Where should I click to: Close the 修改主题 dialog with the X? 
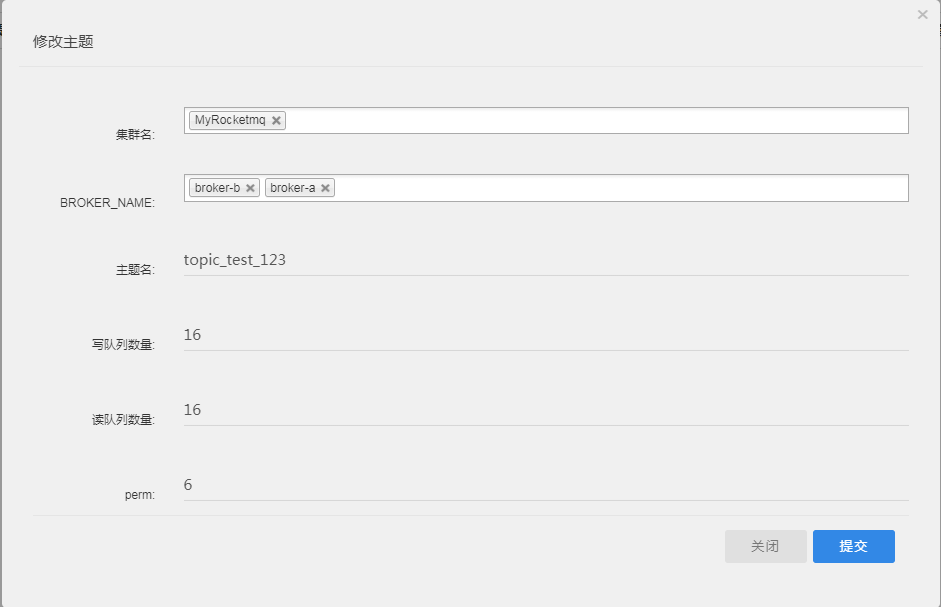click(x=922, y=15)
